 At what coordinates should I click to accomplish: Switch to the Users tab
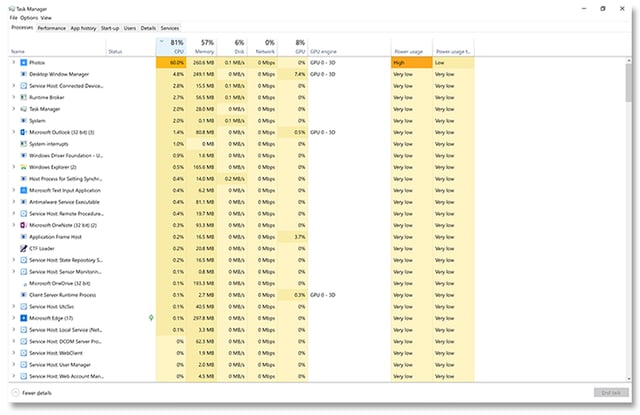pyautogui.click(x=130, y=28)
